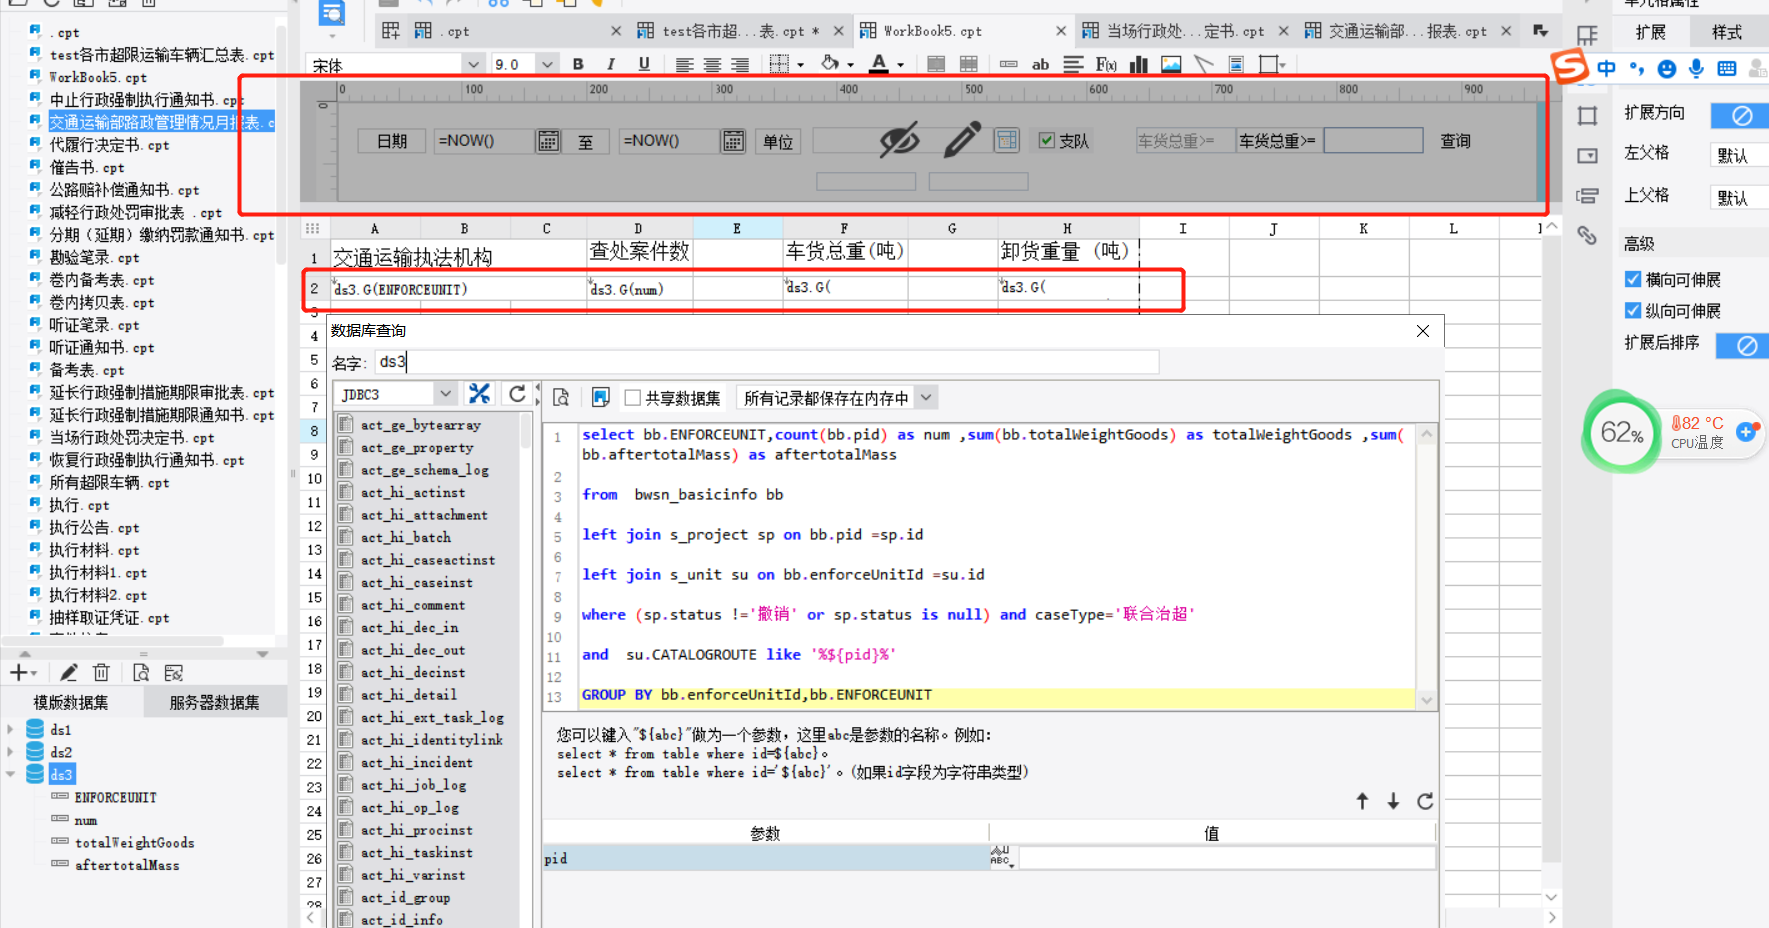Open the 左父格 dropdown showing 默认
This screenshot has height=928, width=1769.
point(1738,155)
